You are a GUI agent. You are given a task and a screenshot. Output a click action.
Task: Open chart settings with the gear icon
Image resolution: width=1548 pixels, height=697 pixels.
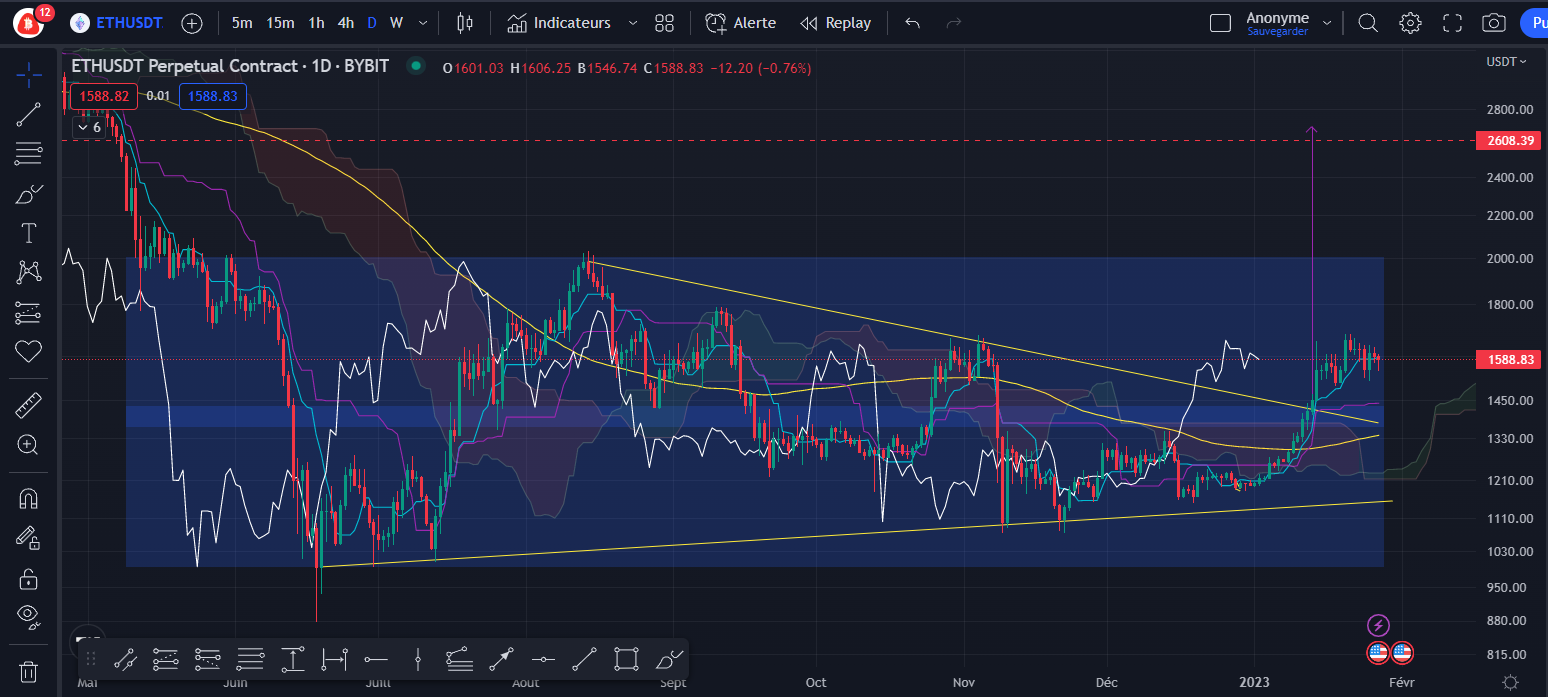[1410, 22]
